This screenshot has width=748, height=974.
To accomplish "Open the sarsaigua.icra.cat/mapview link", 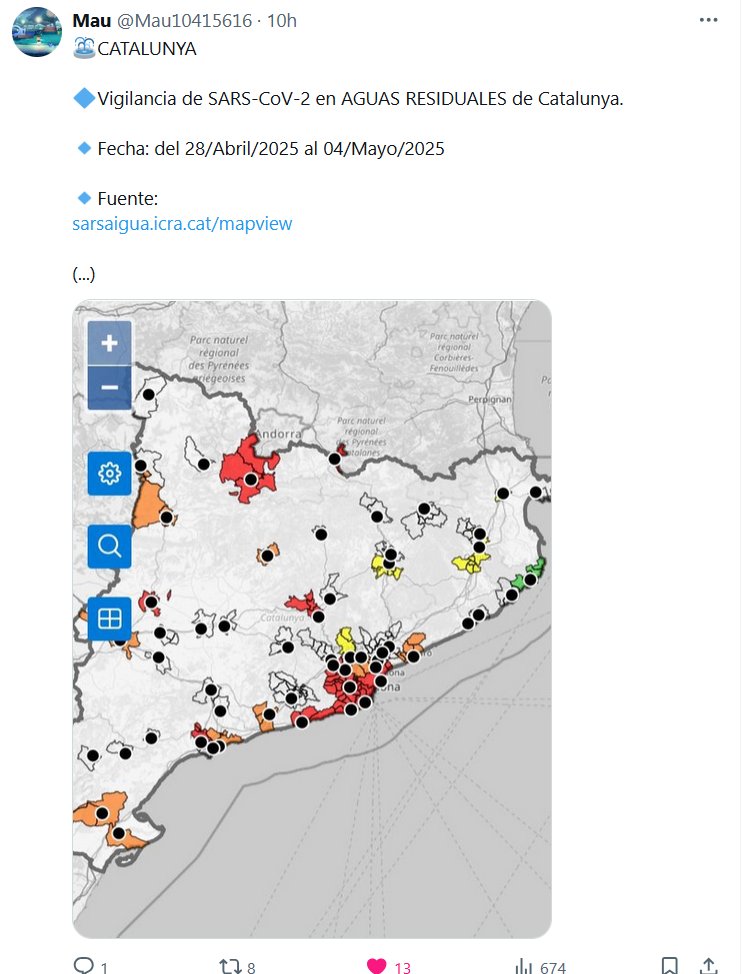I will 182,224.
